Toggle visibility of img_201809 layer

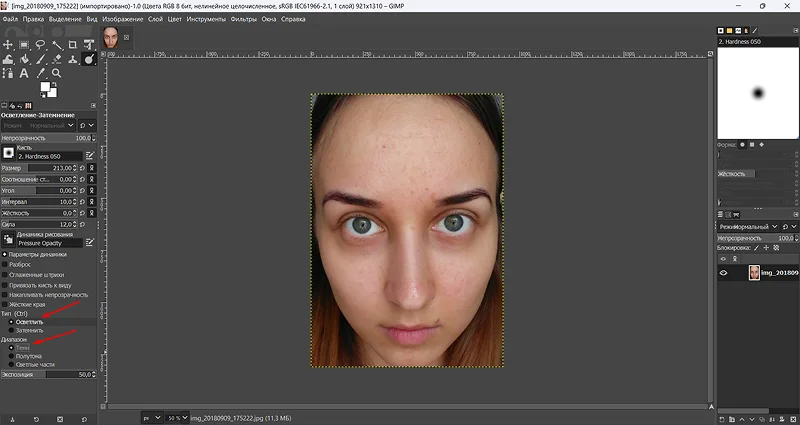tap(723, 273)
